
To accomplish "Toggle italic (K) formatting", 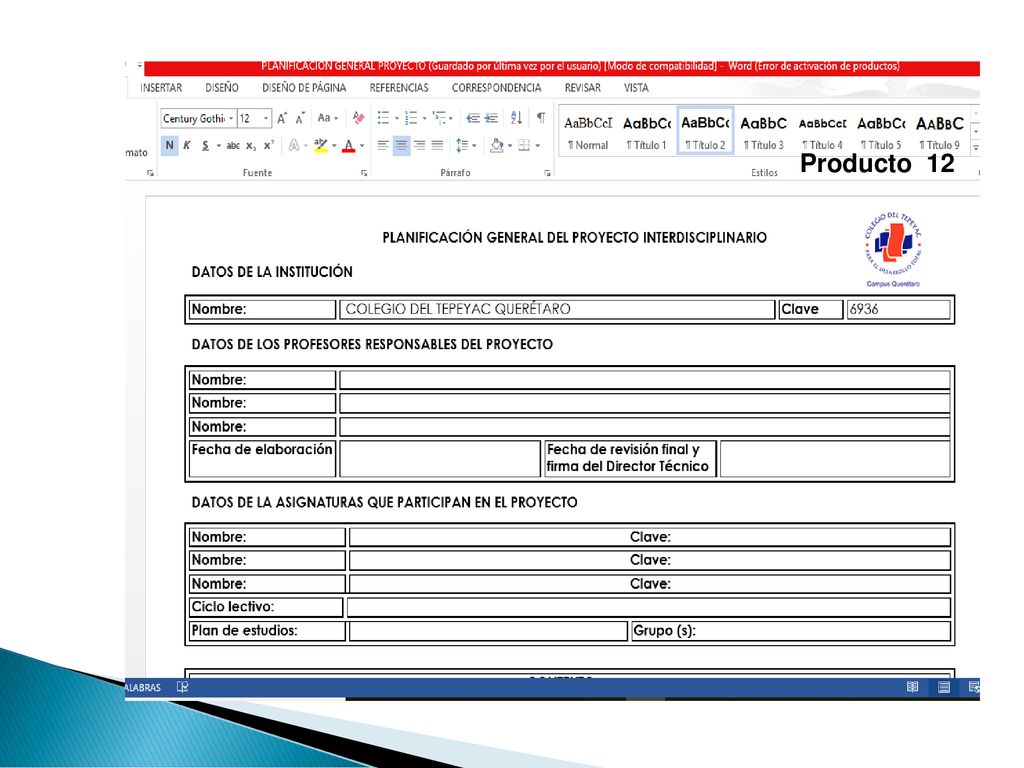I will (187, 145).
